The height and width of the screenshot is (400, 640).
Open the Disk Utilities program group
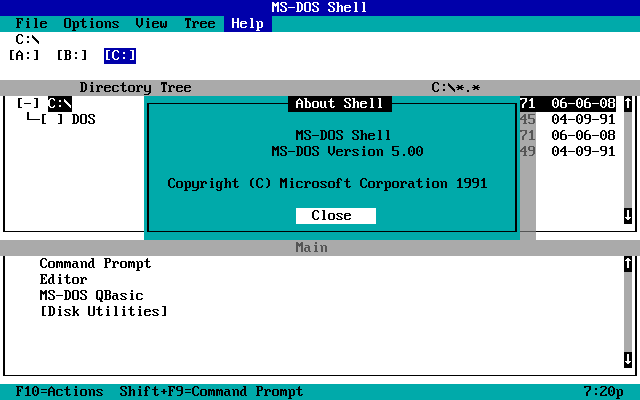coord(103,311)
